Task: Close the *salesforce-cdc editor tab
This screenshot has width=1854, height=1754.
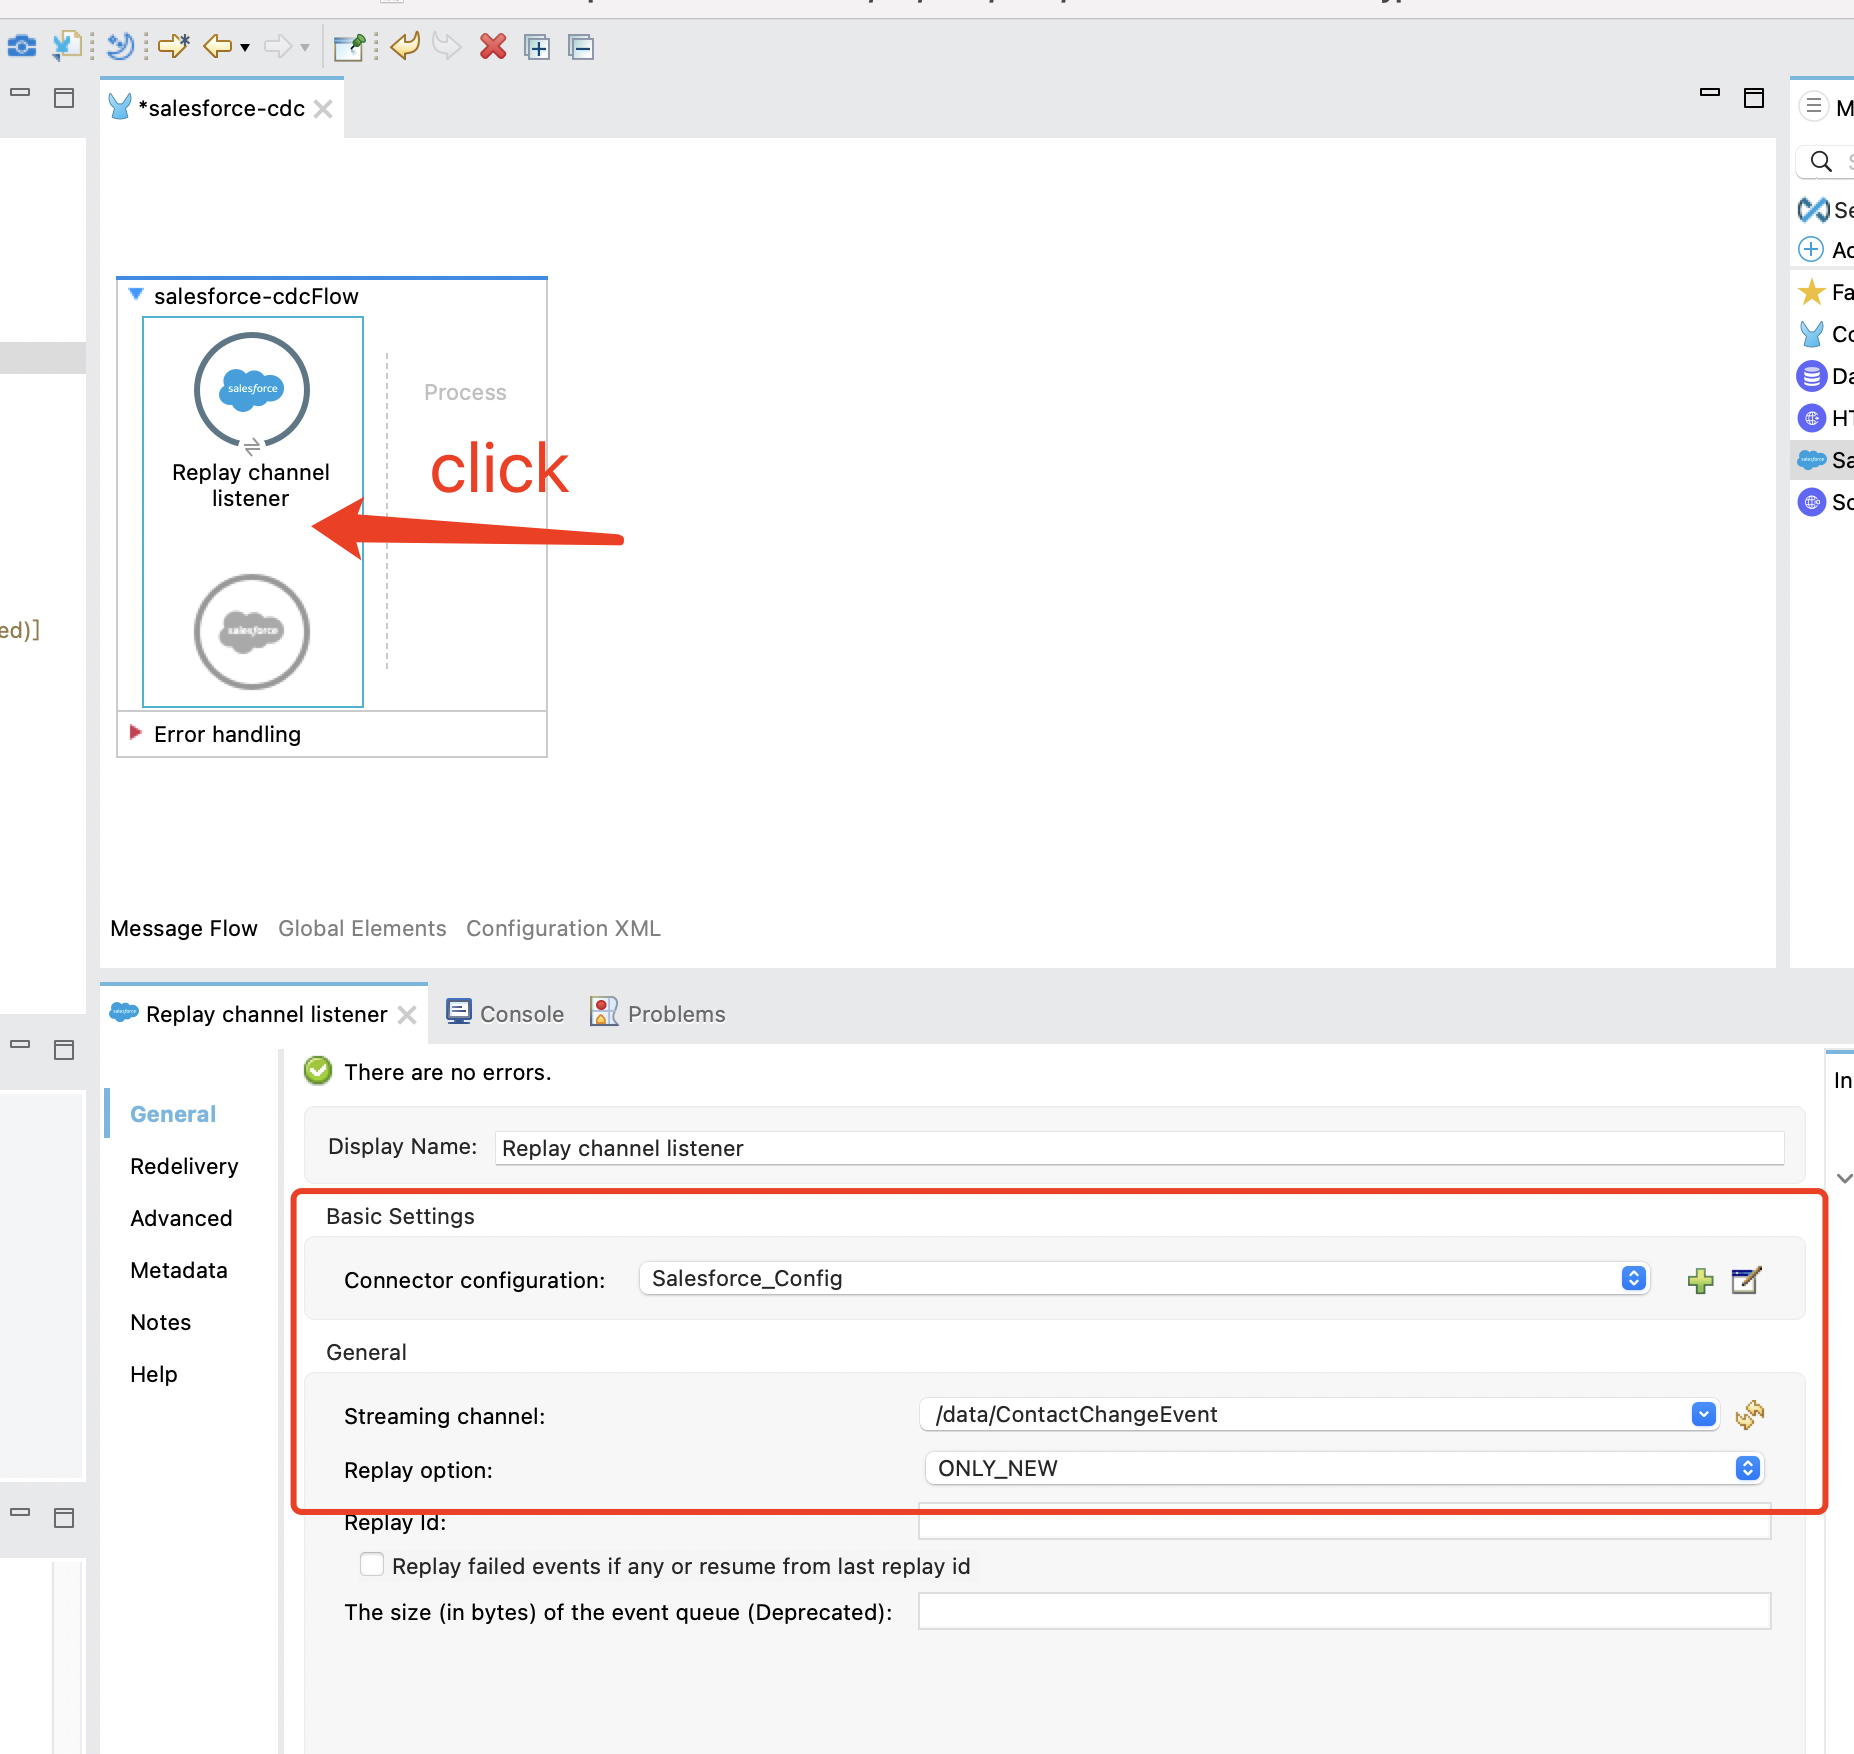Action: point(323,108)
